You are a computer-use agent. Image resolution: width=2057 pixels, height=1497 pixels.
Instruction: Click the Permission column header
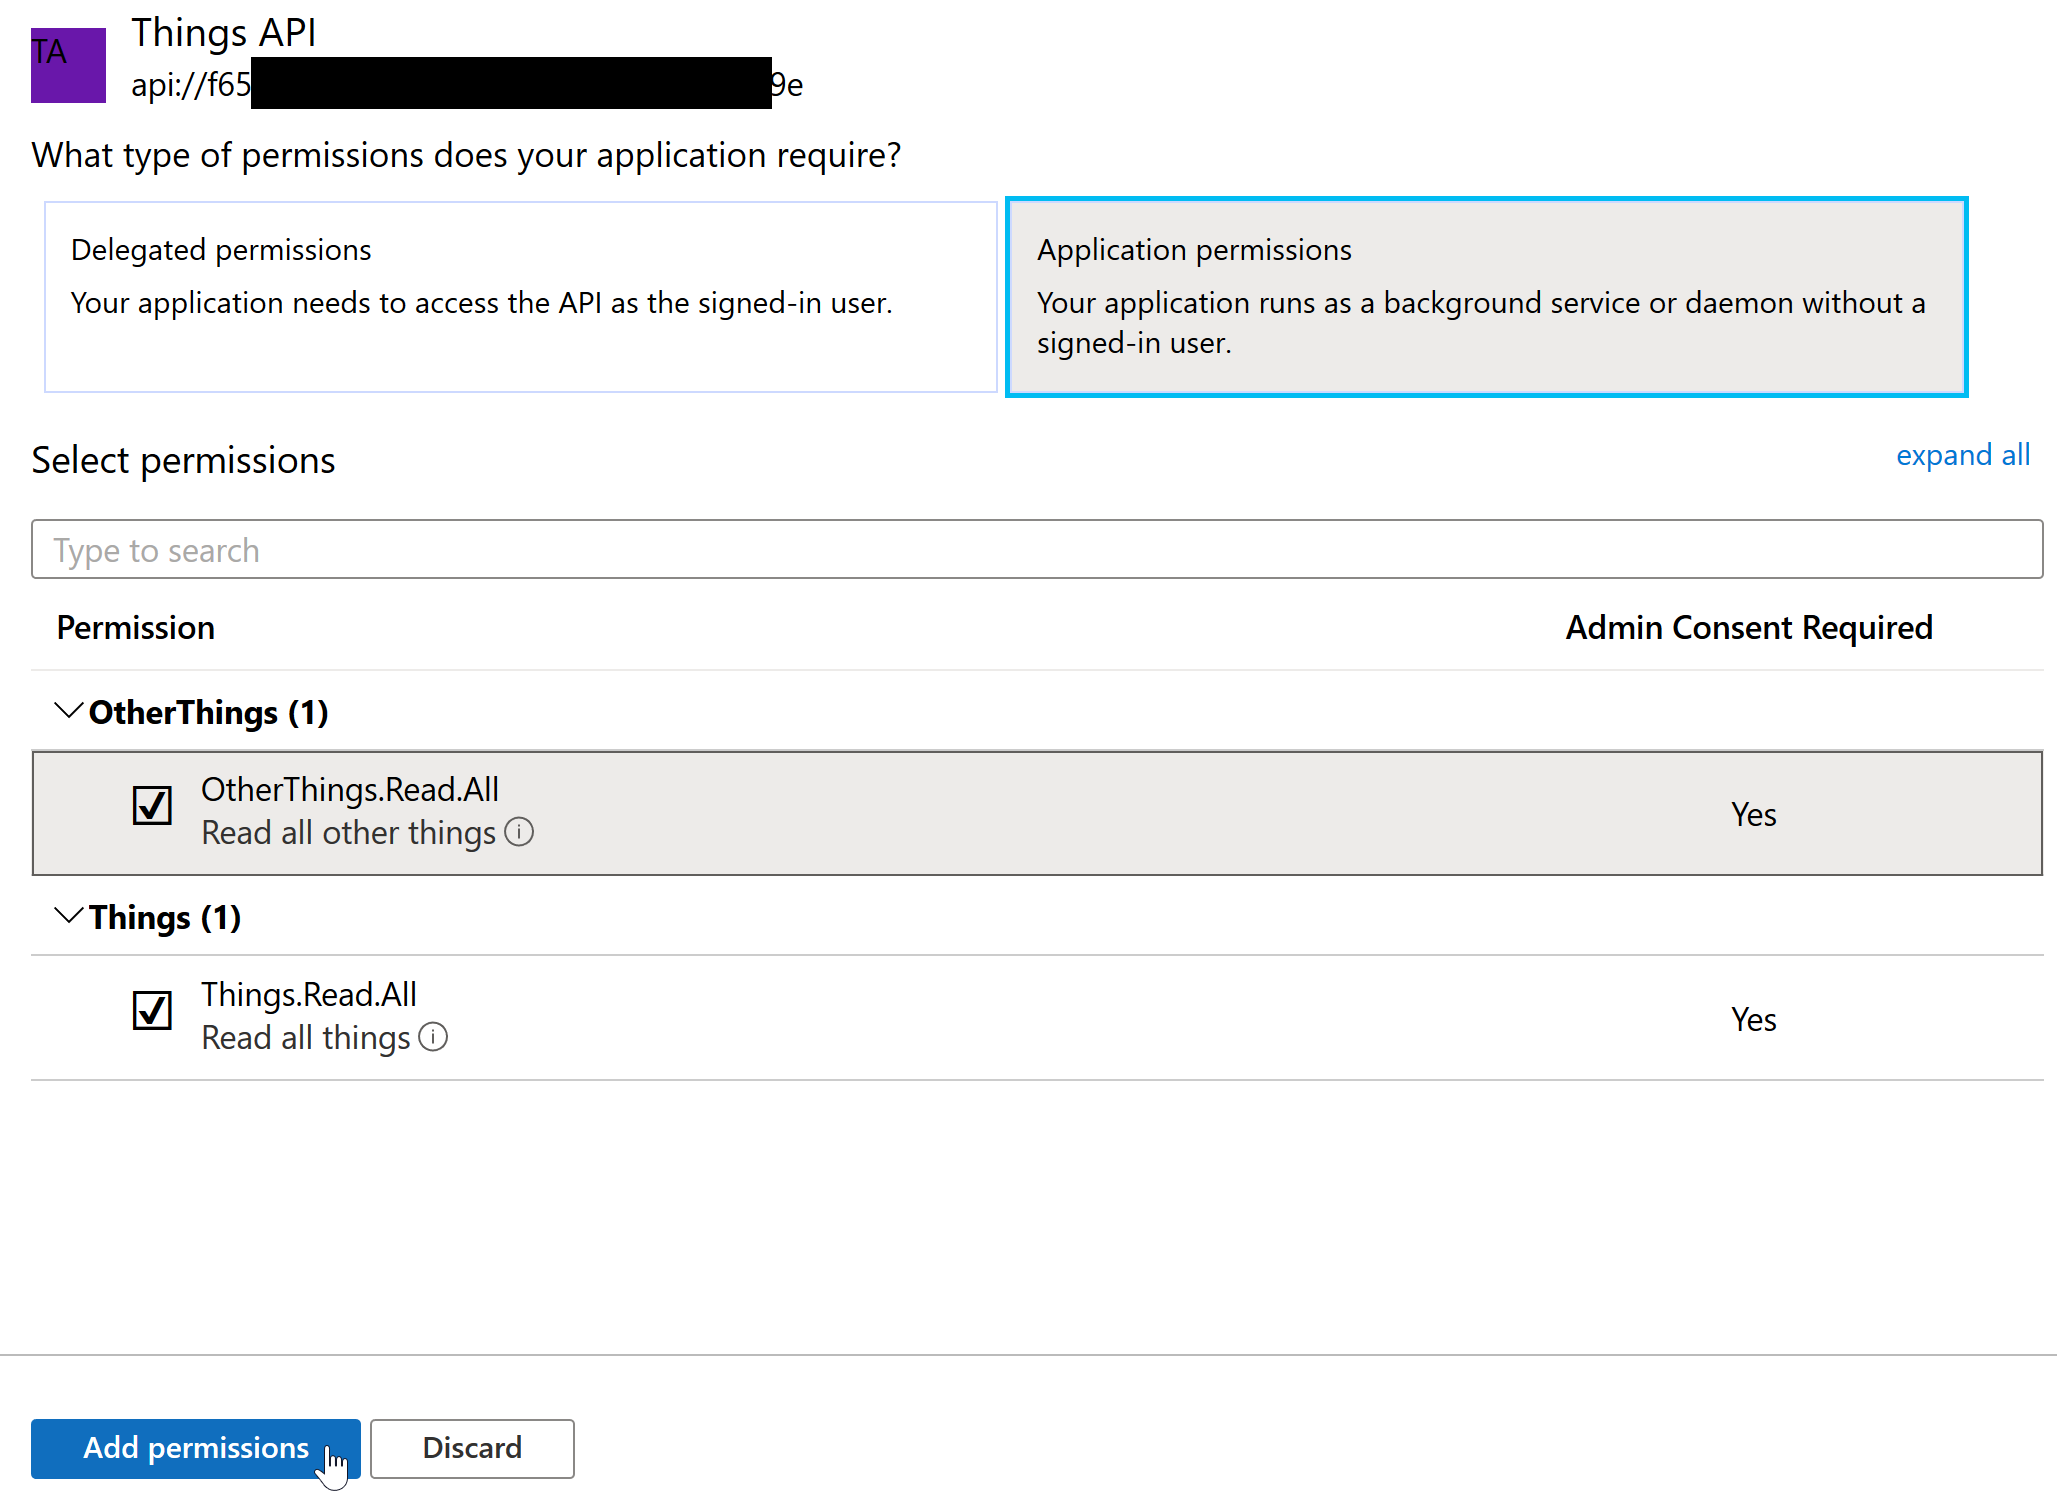[x=135, y=628]
